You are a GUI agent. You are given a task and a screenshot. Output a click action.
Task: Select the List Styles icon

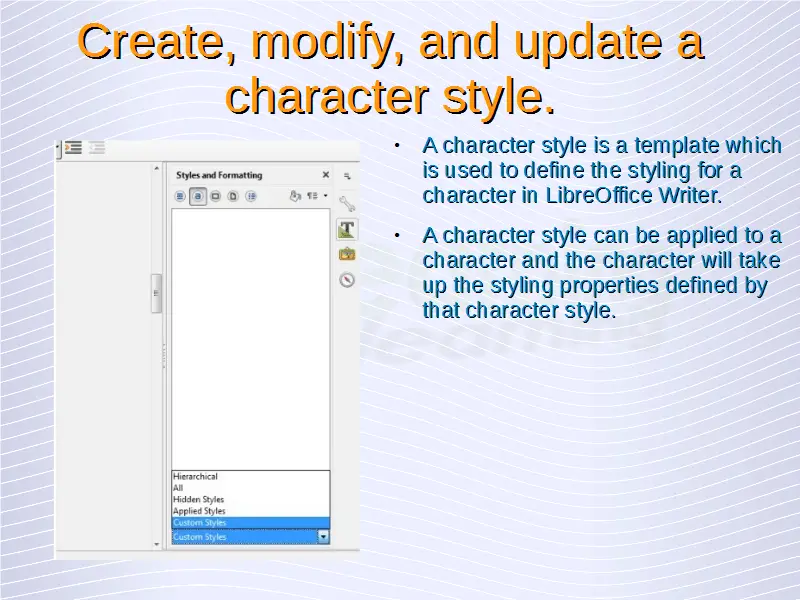coord(251,196)
